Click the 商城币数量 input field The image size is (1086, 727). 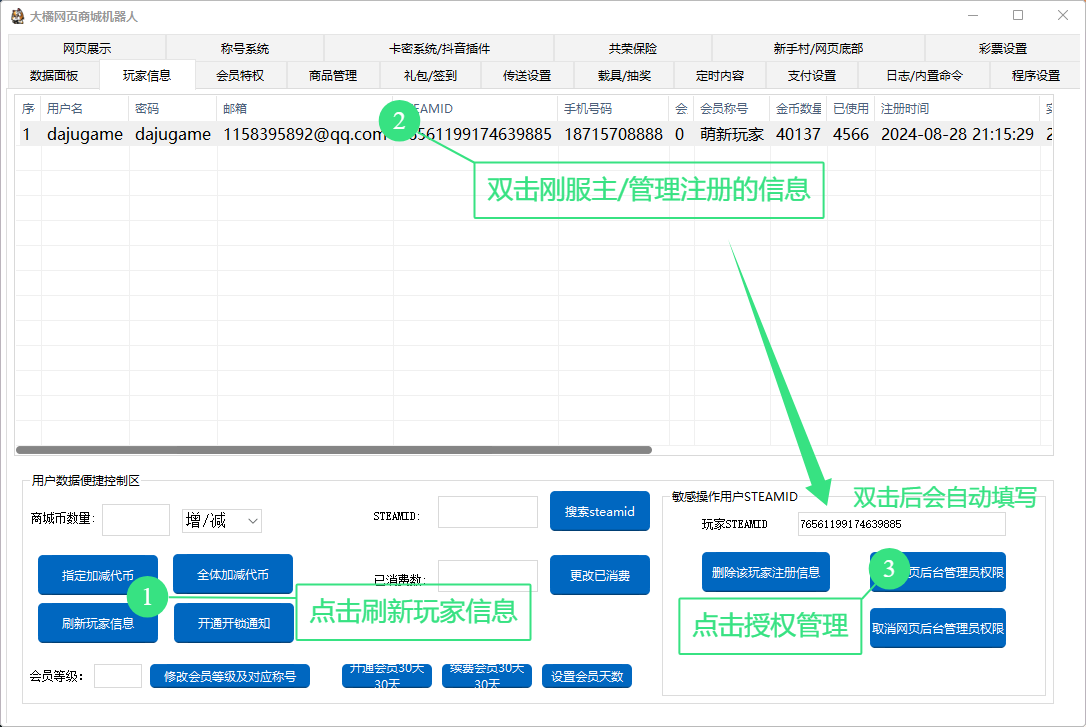[x=136, y=520]
